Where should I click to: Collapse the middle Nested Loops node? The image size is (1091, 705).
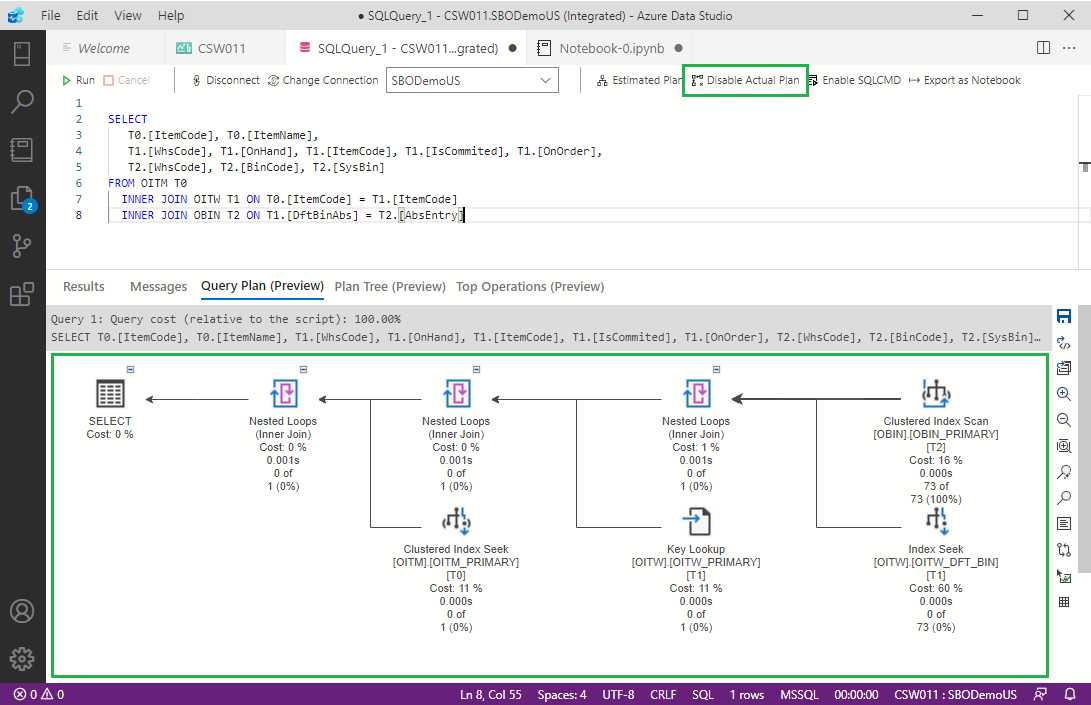(x=477, y=370)
